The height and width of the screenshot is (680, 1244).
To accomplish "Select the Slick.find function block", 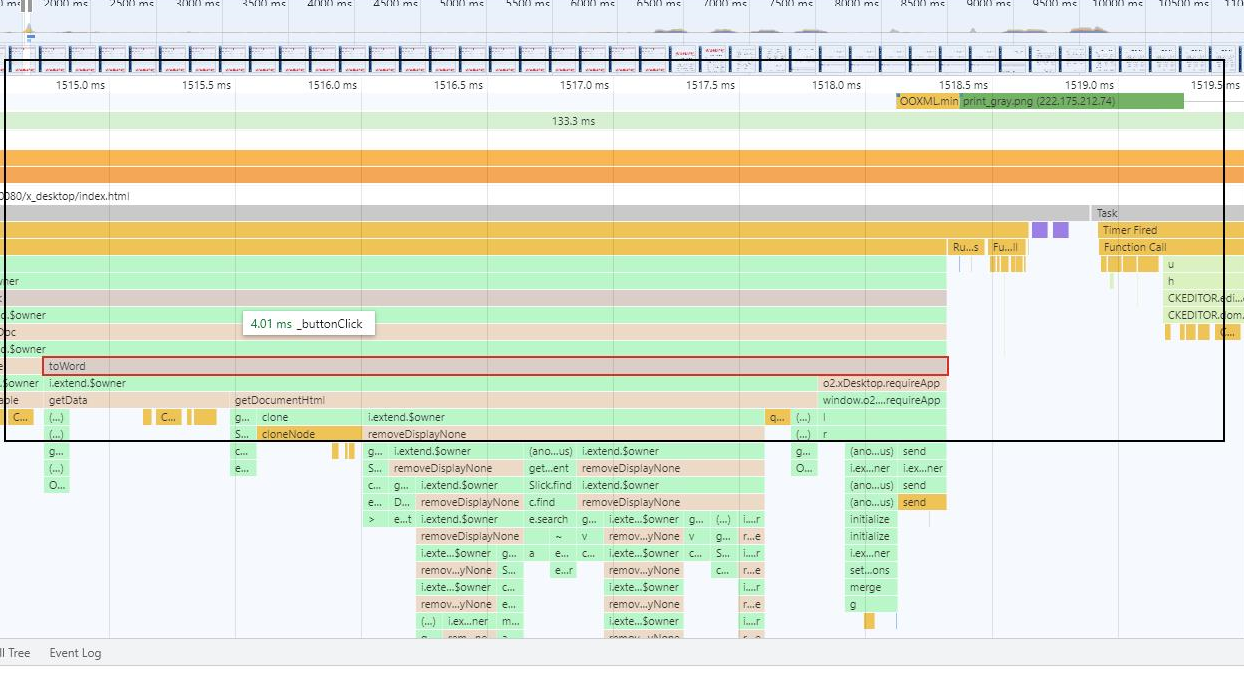I will click(x=550, y=485).
